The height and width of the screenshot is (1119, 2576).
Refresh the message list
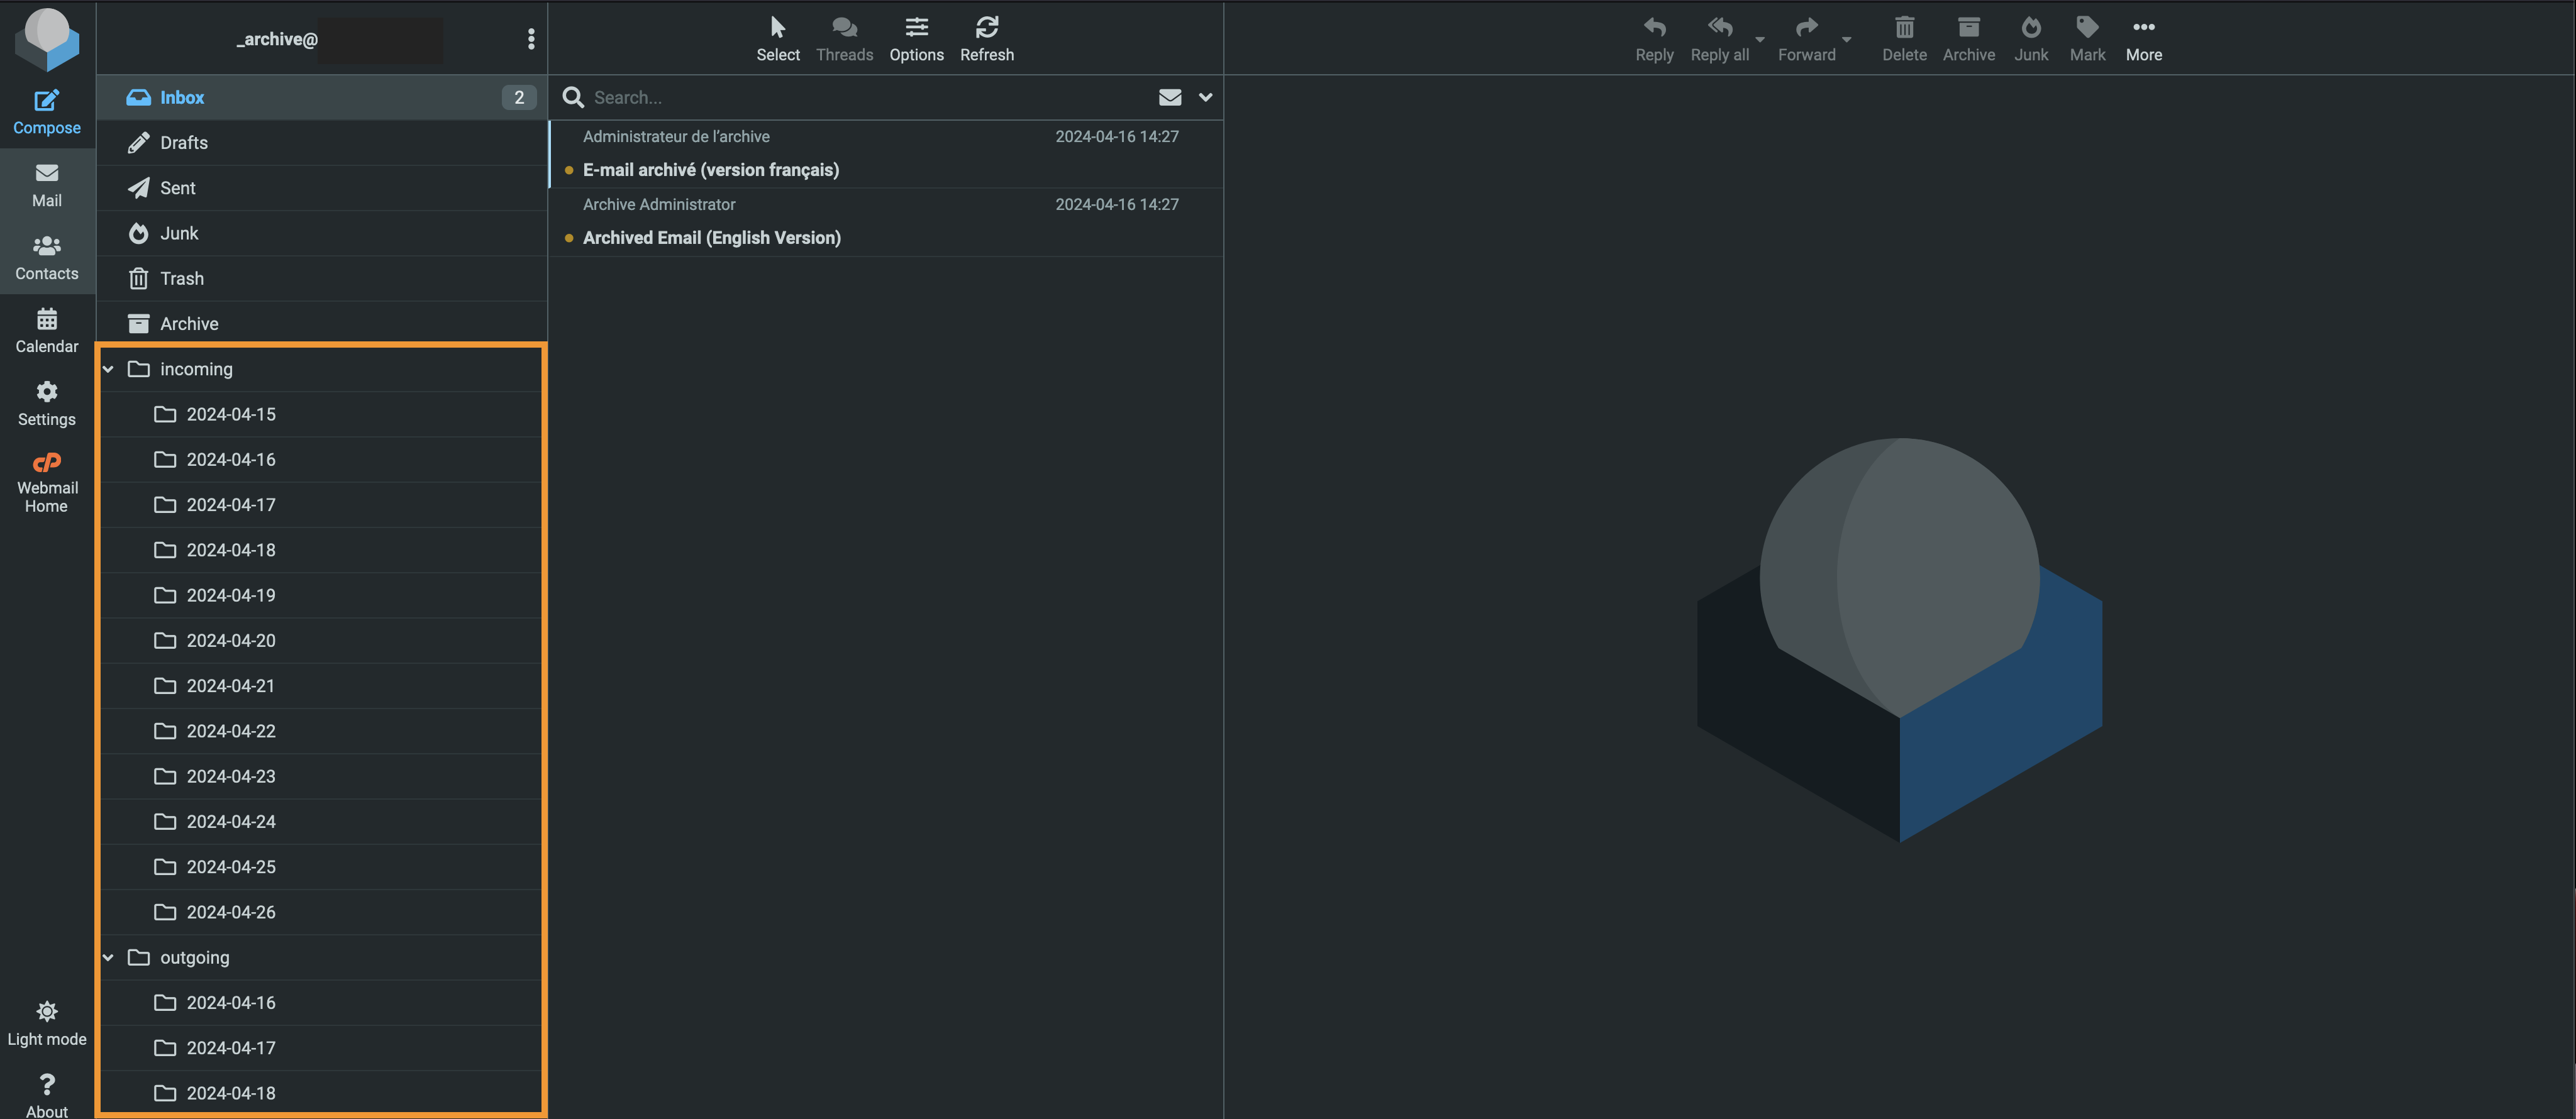986,39
